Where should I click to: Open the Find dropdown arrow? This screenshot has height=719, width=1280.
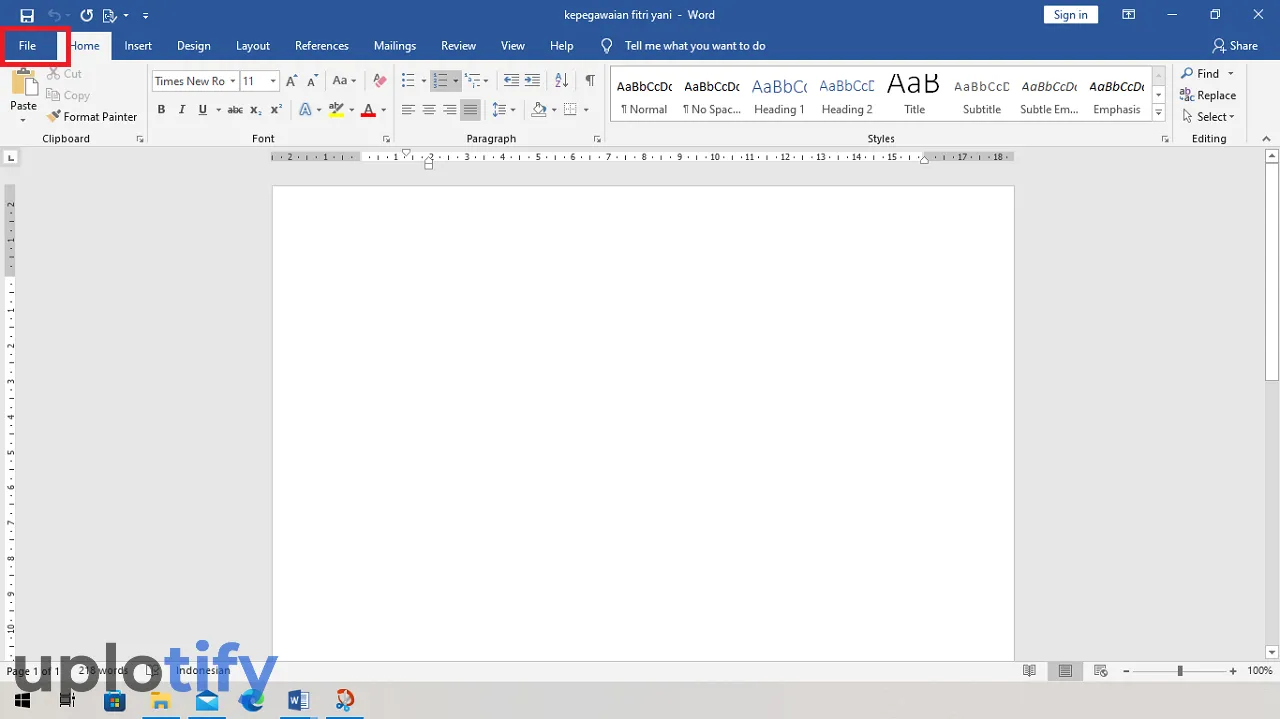(x=1231, y=74)
